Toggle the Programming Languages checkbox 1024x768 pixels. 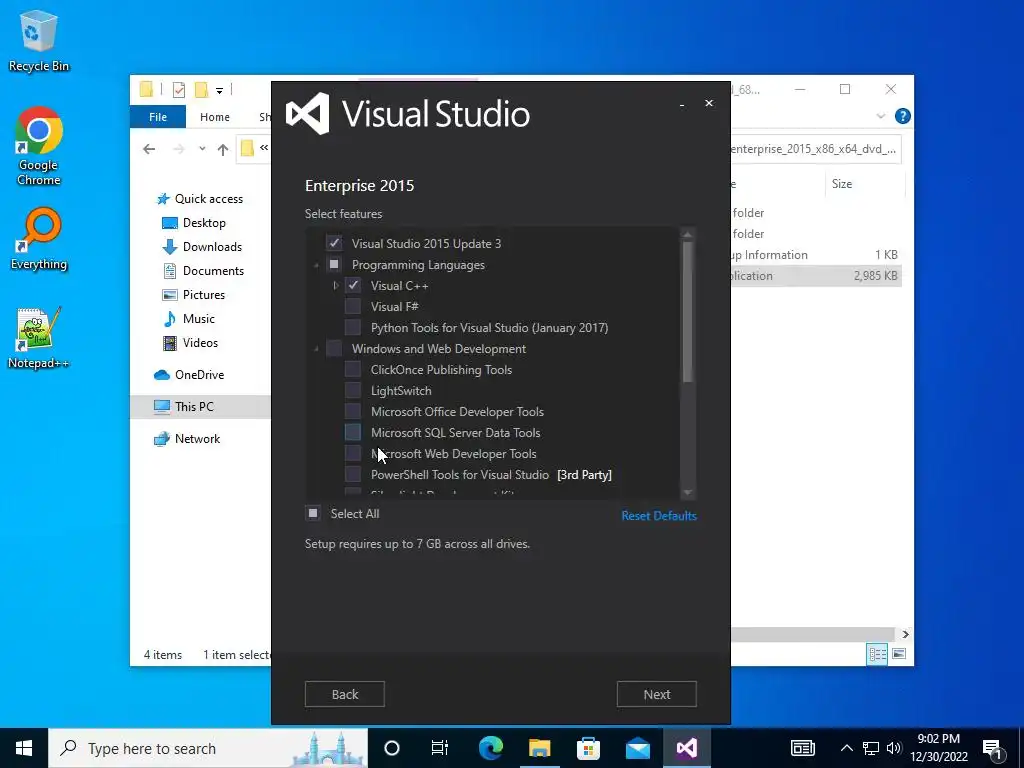(x=334, y=264)
